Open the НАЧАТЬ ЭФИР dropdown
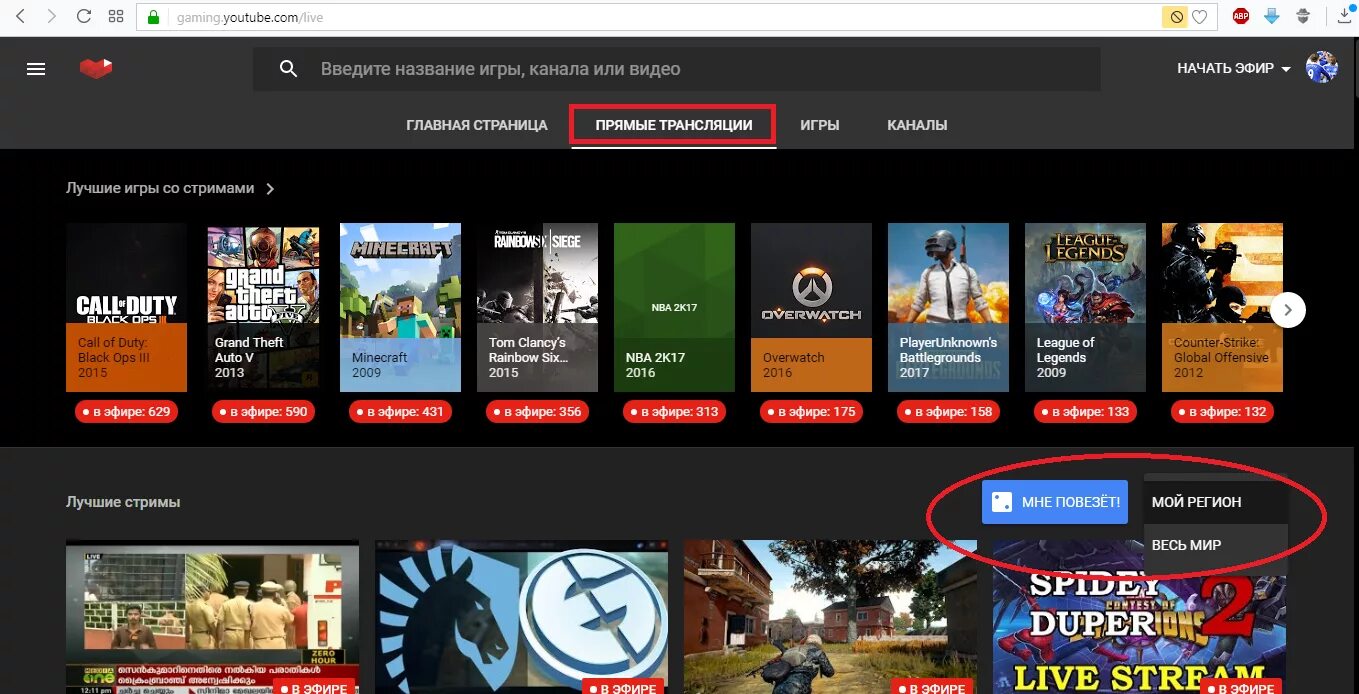Viewport: 1359px width, 694px height. point(1234,69)
